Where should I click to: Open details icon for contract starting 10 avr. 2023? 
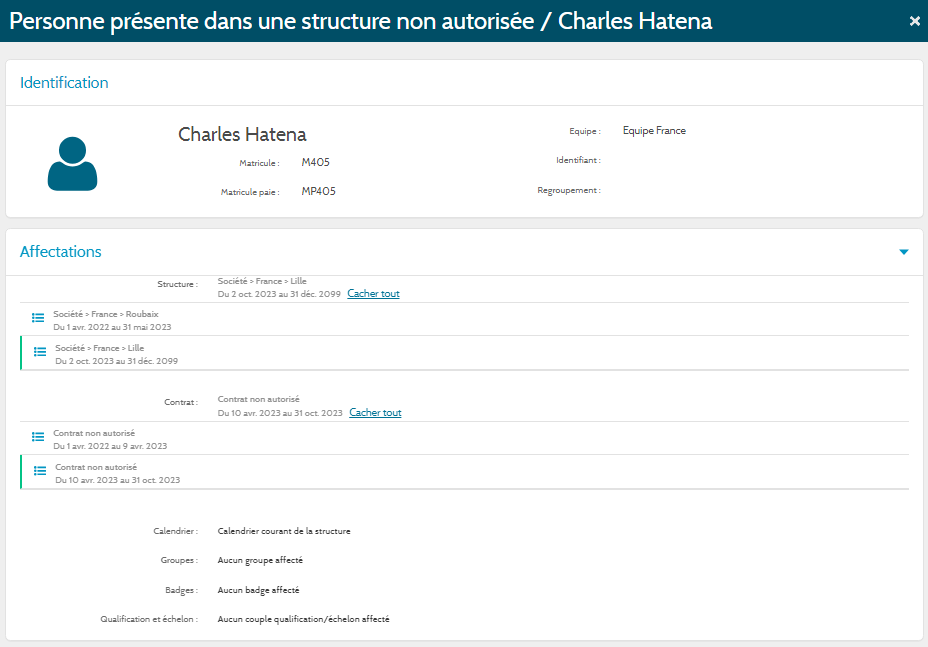click(x=40, y=470)
